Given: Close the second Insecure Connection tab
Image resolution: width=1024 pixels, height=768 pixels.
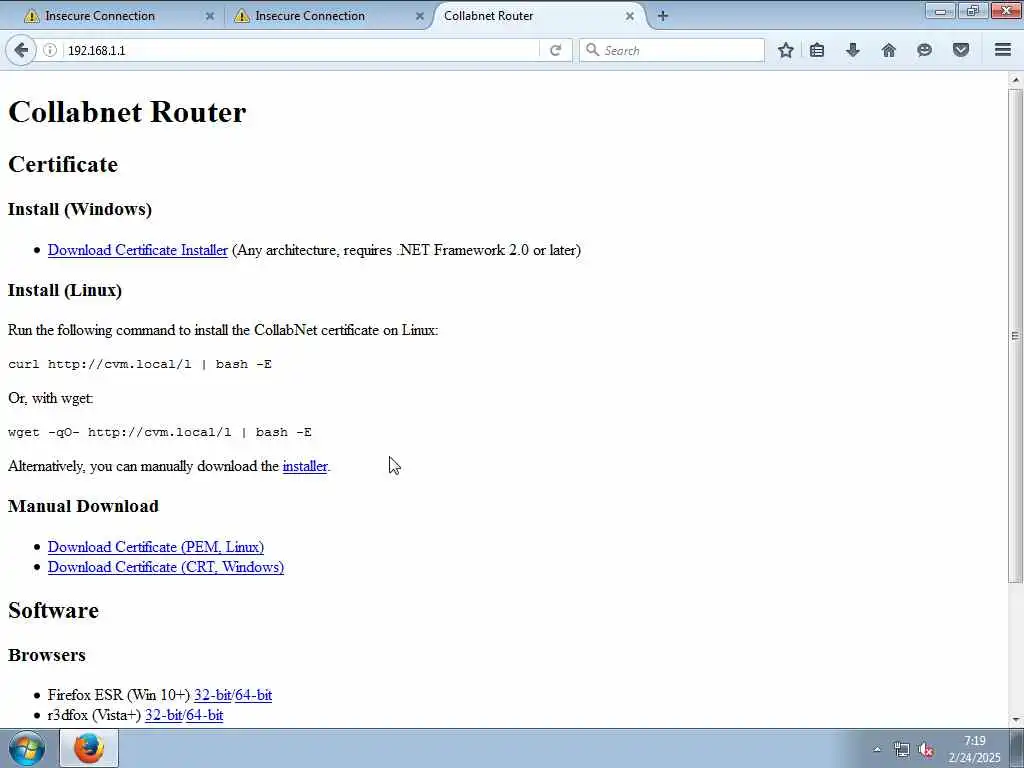Looking at the screenshot, I should coord(420,16).
